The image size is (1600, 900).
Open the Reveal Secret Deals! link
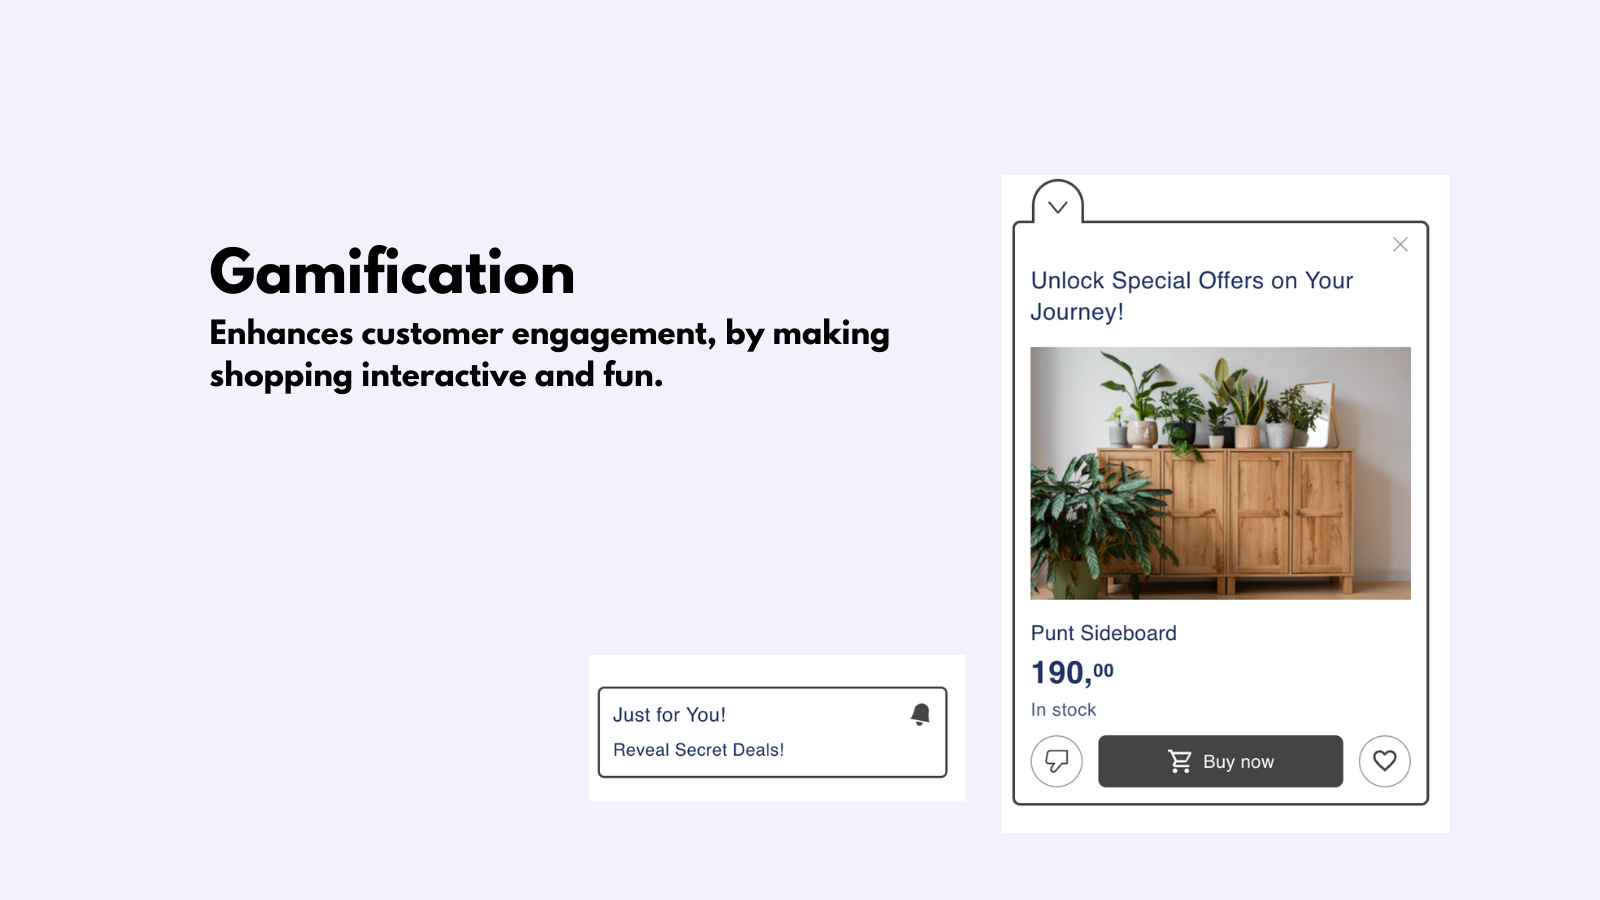click(x=699, y=749)
